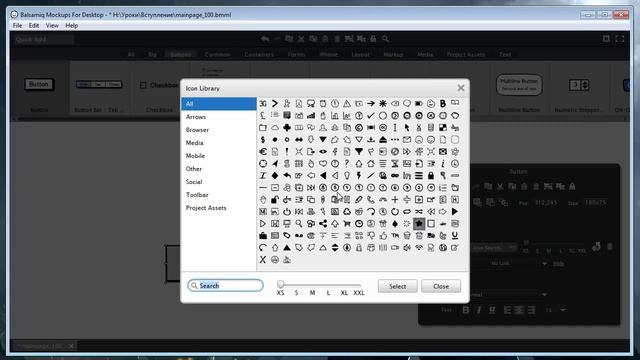Show the Other icon category

(219, 169)
